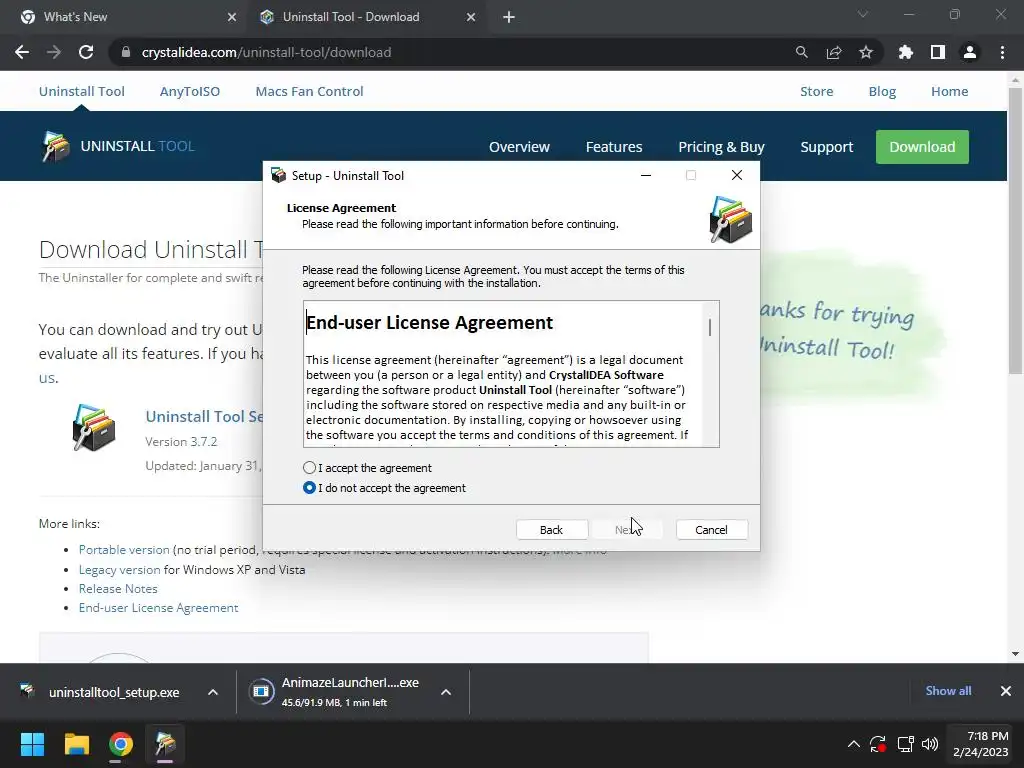Click the Cancel button in Setup dialog
1024x768 pixels.
pyautogui.click(x=711, y=530)
